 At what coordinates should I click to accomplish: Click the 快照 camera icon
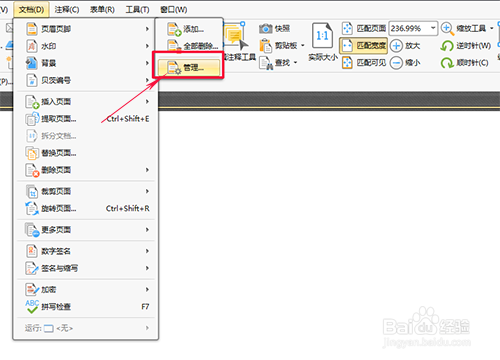click(x=266, y=29)
